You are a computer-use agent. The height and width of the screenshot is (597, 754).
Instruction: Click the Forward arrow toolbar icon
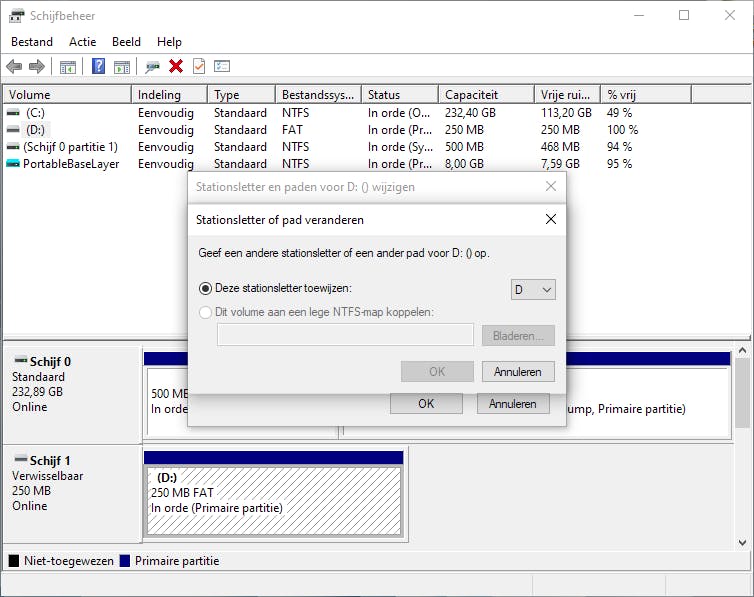pos(37,66)
